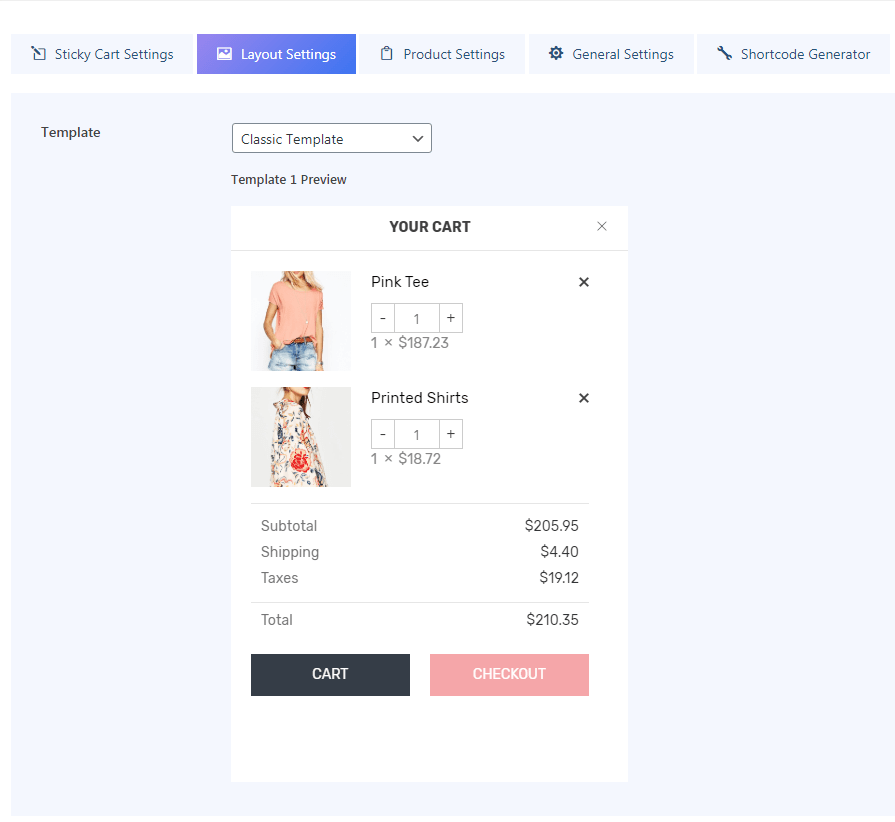Screen dimensions: 895x822
Task: Click the Printed Shirts product name
Action: point(419,398)
